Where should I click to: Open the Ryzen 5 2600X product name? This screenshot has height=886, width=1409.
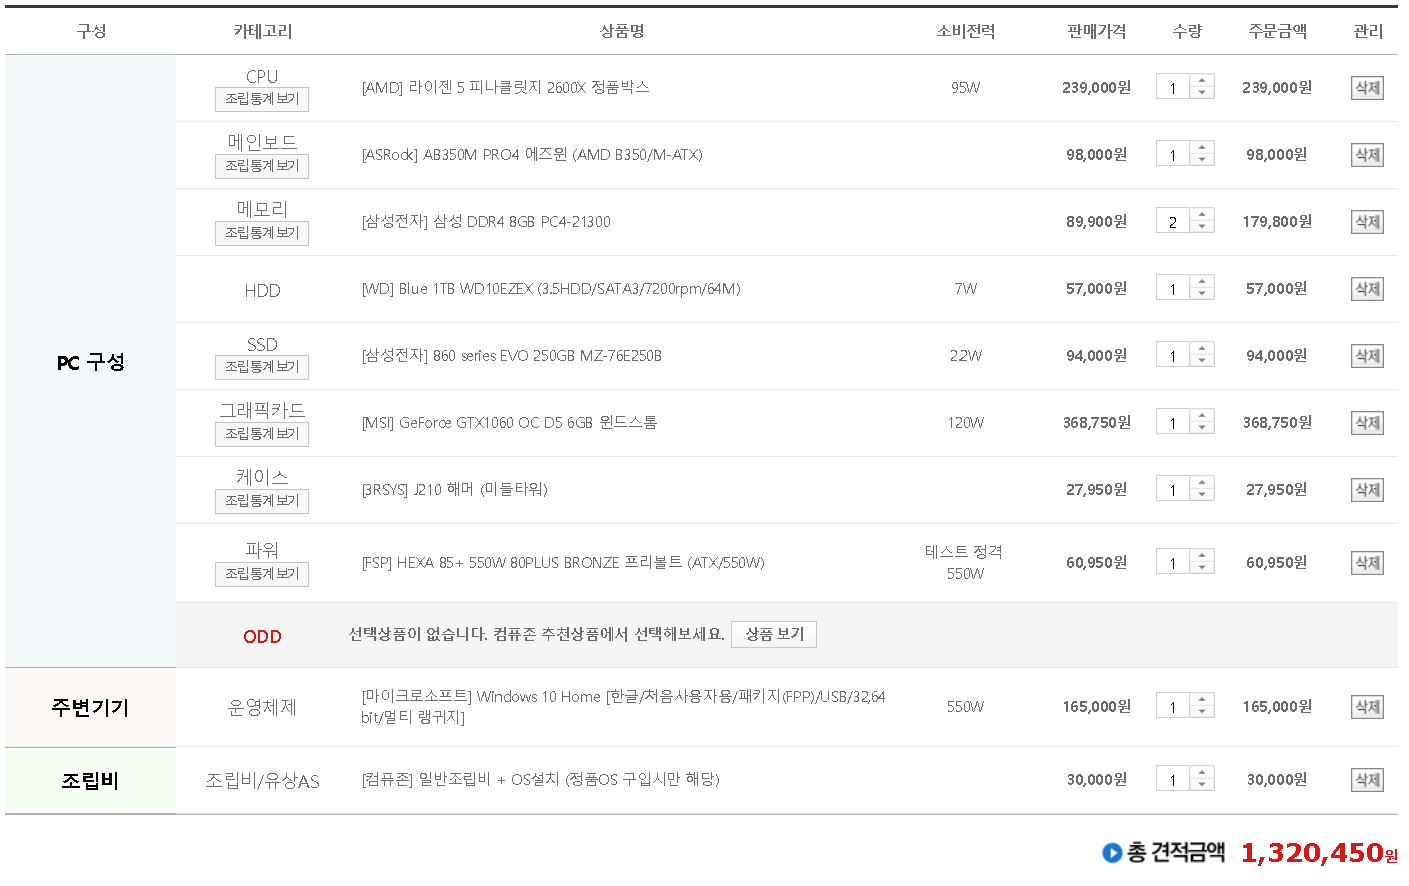(x=506, y=88)
